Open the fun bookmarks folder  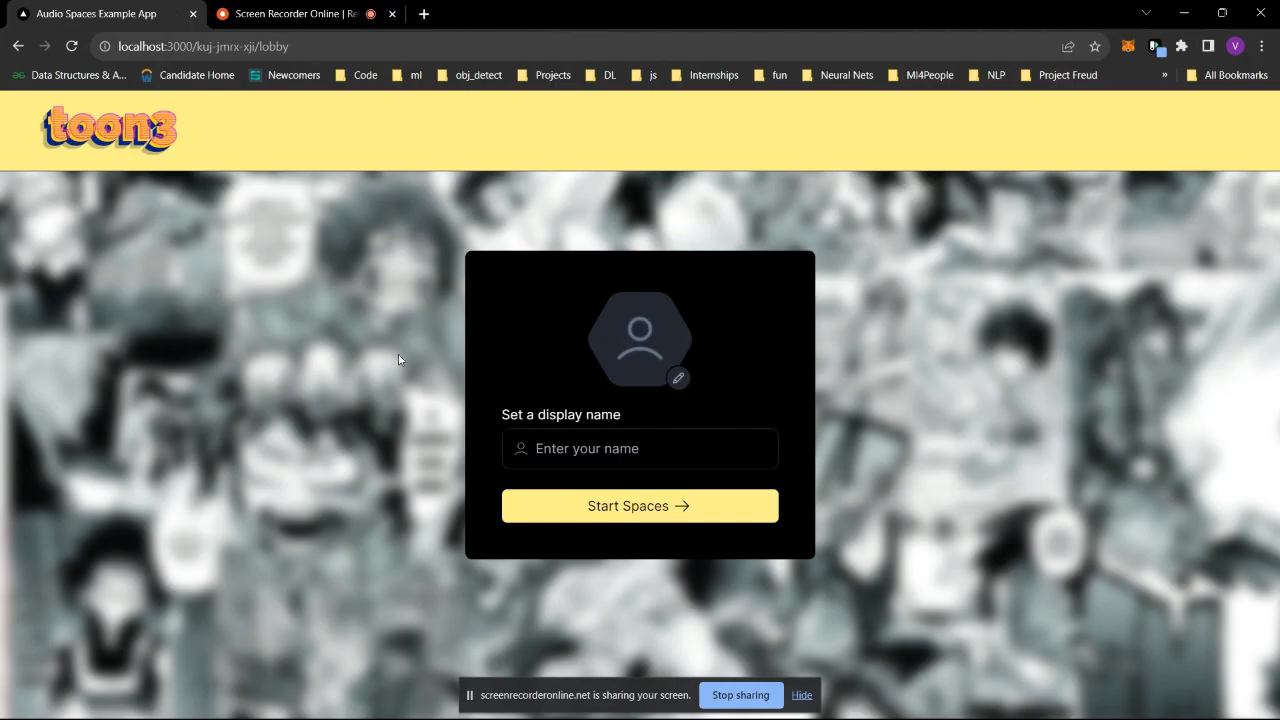770,75
